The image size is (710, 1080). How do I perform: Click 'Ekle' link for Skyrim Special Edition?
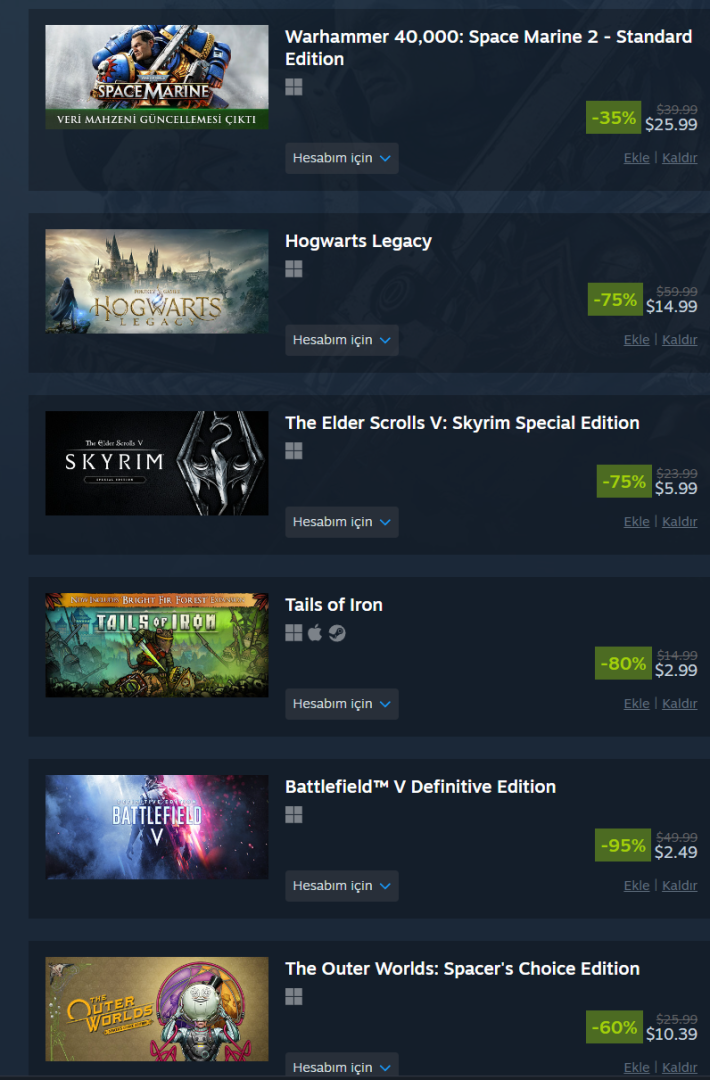pyautogui.click(x=636, y=521)
